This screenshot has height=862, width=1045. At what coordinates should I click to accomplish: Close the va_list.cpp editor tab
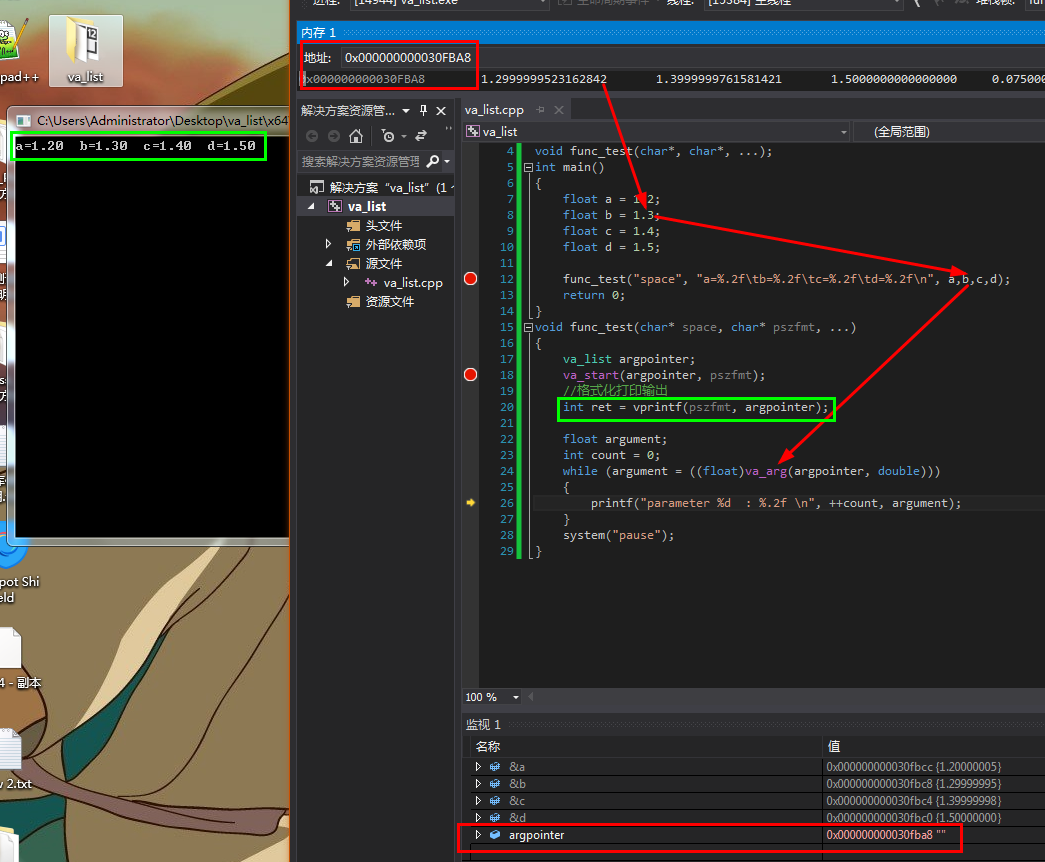coord(559,110)
